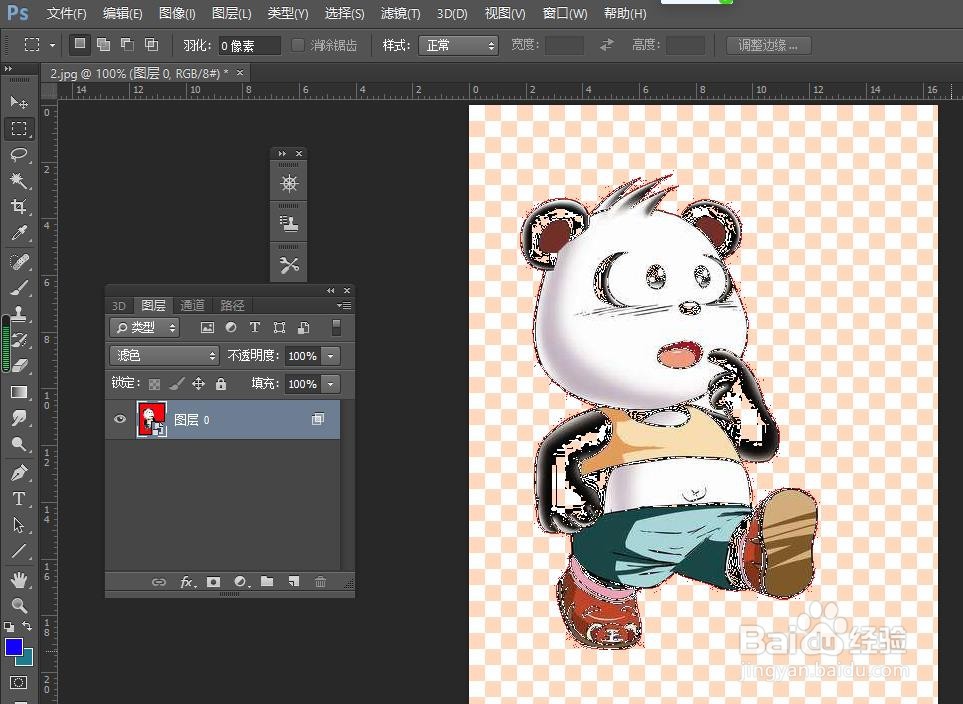Toggle lock all padlock icon

[x=220, y=384]
